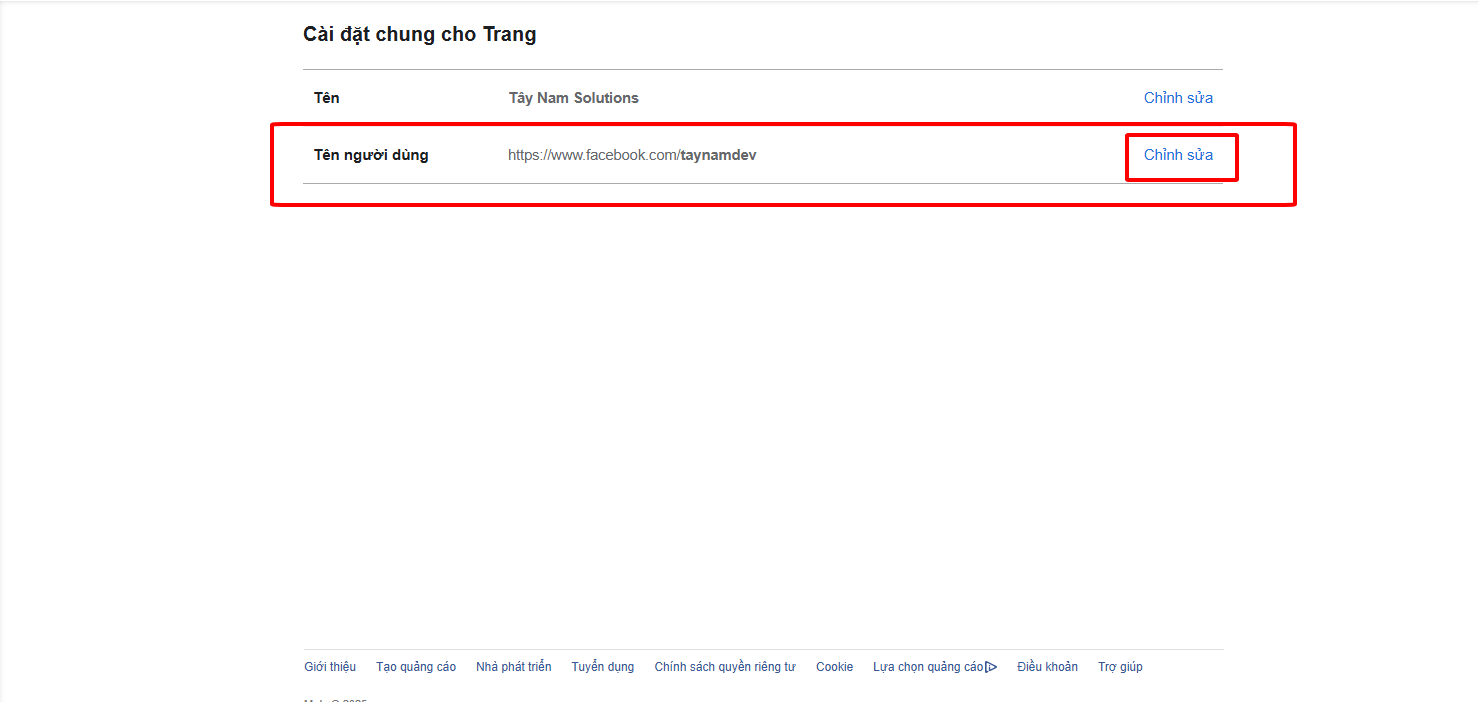The image size is (1478, 702).
Task: Click Trợ giúp in the footer
Action: pos(1120,667)
